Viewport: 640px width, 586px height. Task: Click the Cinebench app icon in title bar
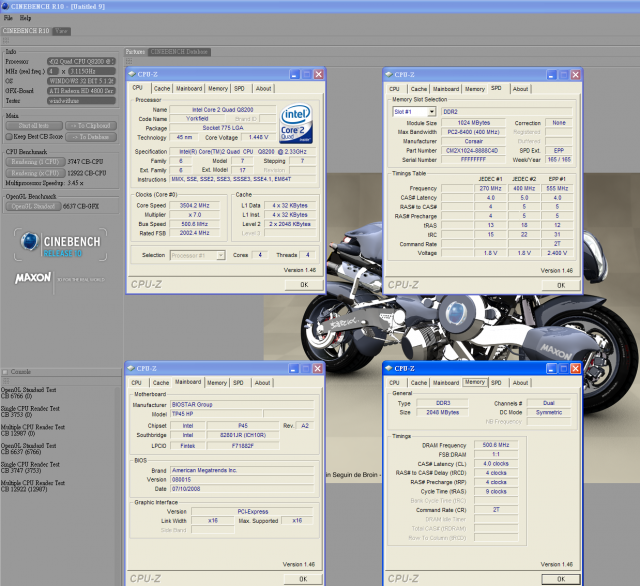click(5, 6)
